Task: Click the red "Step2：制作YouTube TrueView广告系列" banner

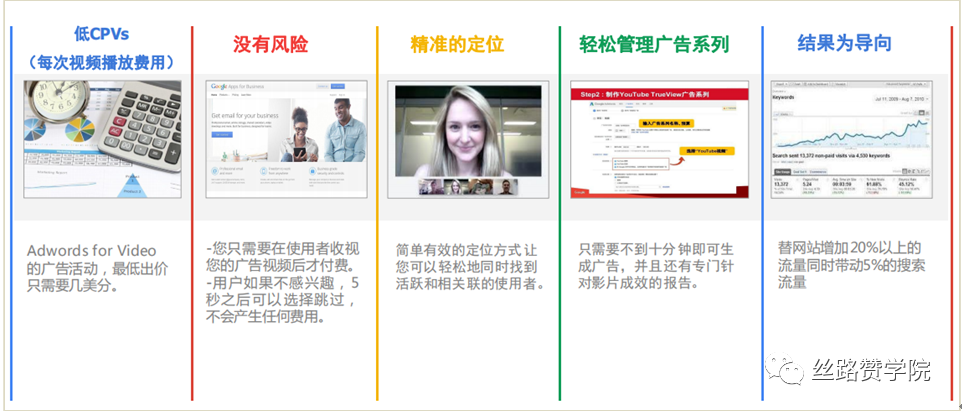Action: [x=660, y=95]
